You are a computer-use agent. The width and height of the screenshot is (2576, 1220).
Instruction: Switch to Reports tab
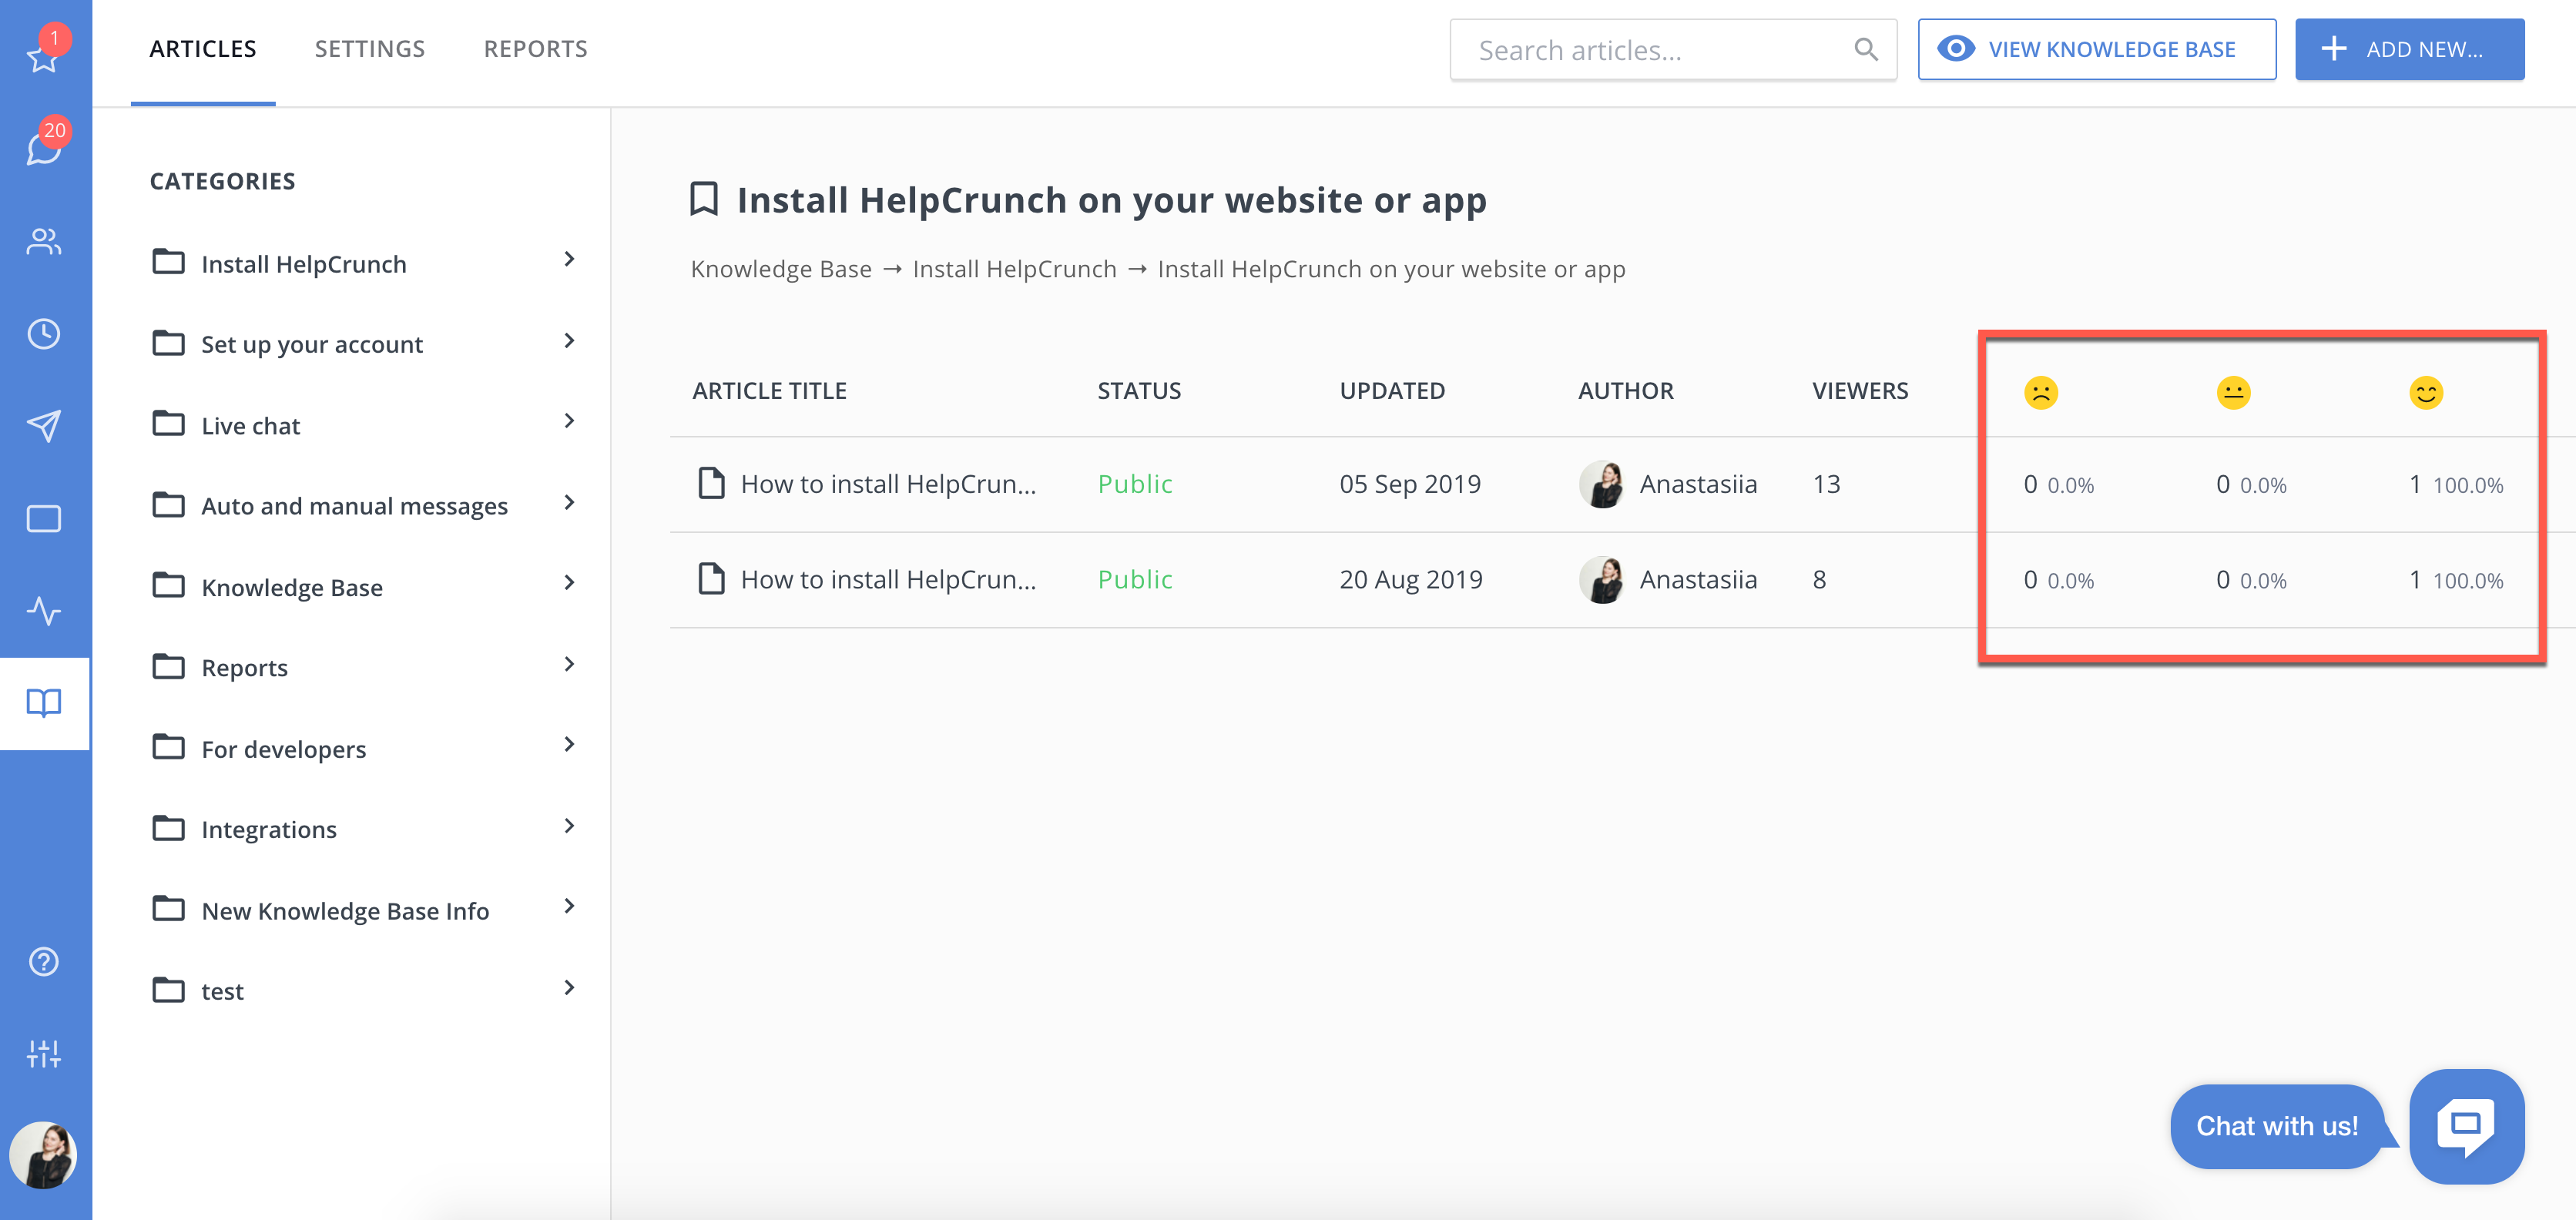point(536,49)
